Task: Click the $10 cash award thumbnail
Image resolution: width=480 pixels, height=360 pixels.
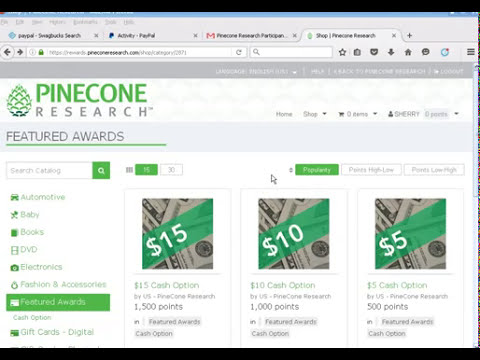Action: 294,234
